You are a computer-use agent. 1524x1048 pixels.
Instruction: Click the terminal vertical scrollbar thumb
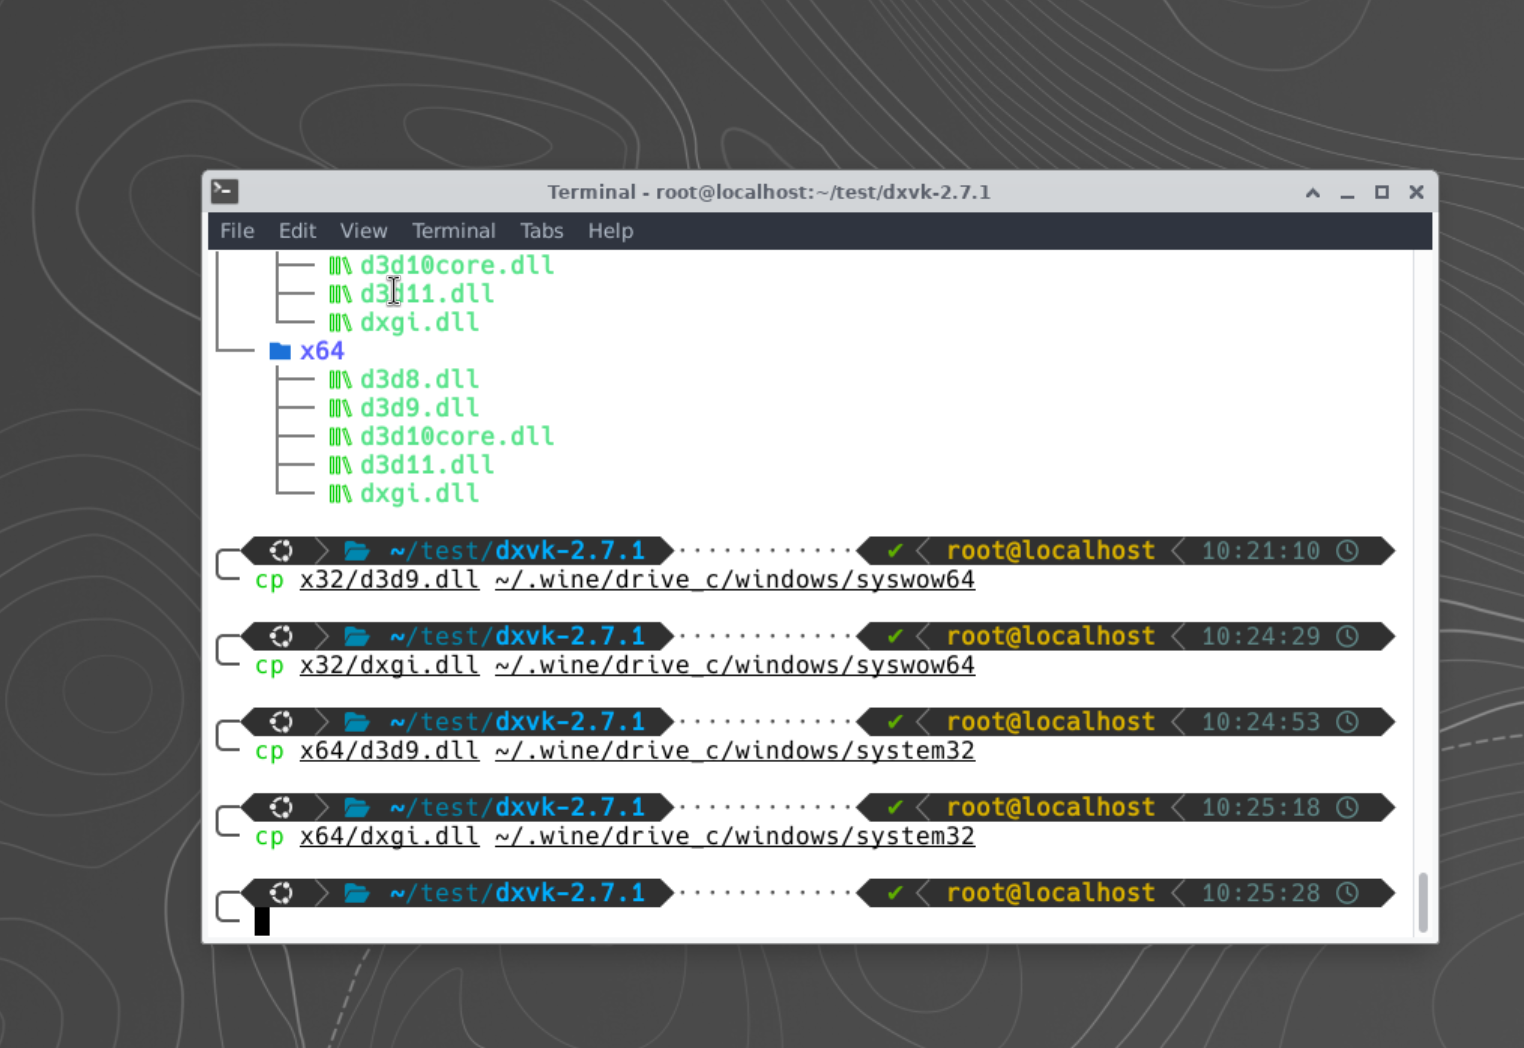1422,901
